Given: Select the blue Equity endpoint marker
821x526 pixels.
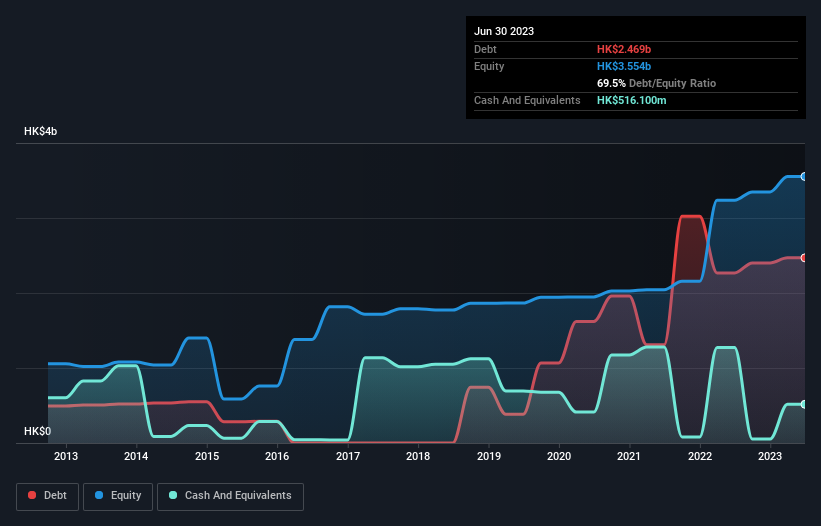Looking at the screenshot, I should pos(803,177).
